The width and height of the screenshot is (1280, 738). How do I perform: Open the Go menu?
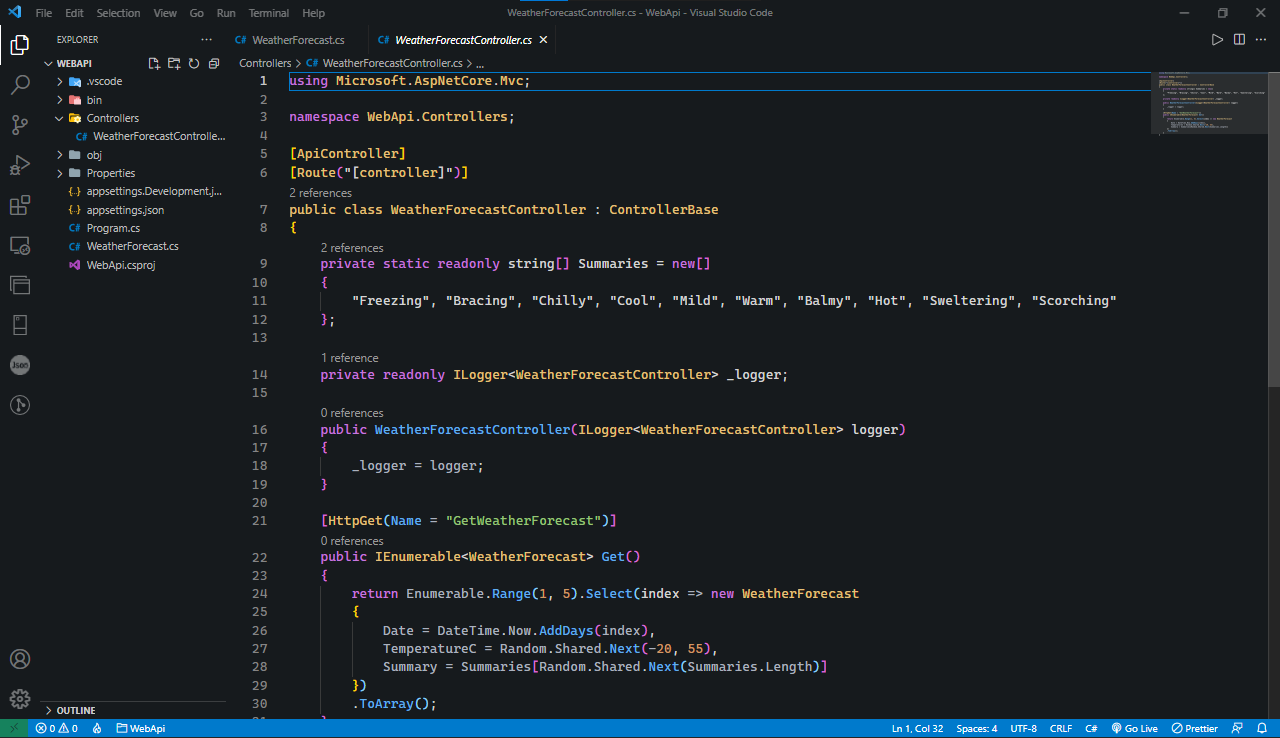point(197,13)
